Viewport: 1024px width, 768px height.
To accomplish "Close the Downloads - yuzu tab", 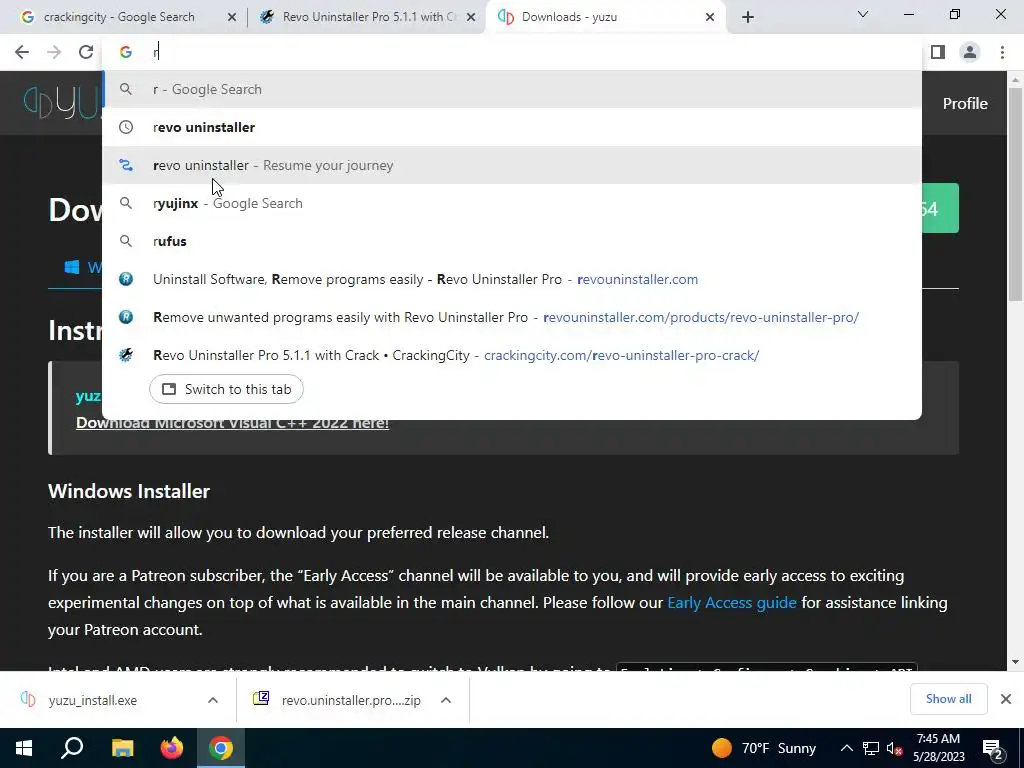I will [710, 17].
